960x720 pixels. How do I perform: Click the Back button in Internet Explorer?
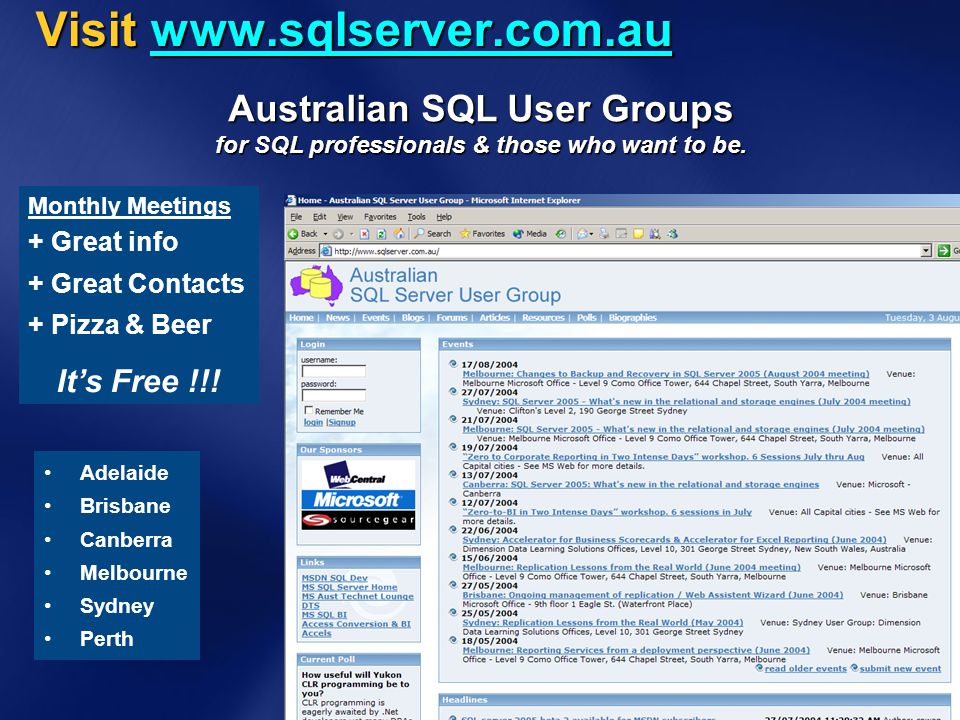pos(303,234)
